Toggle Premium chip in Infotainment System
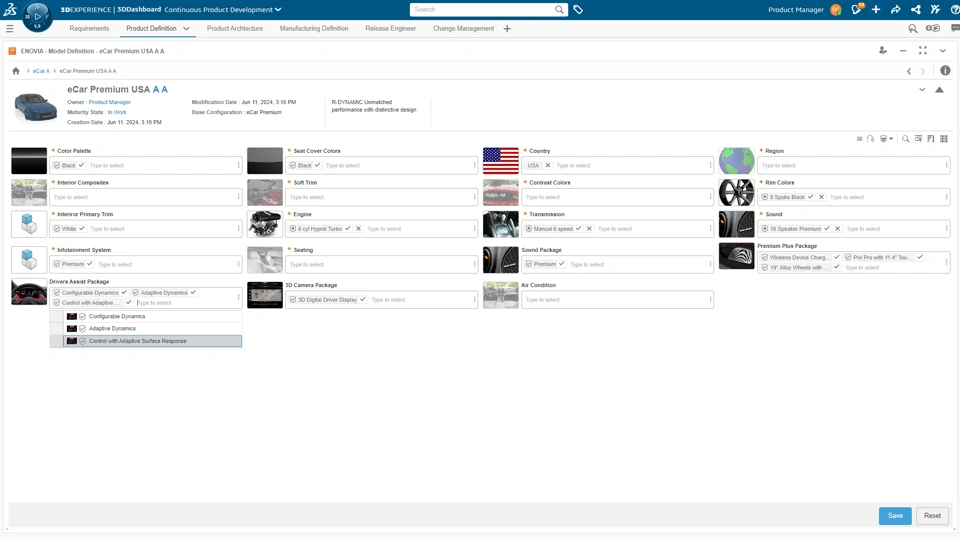 73,264
